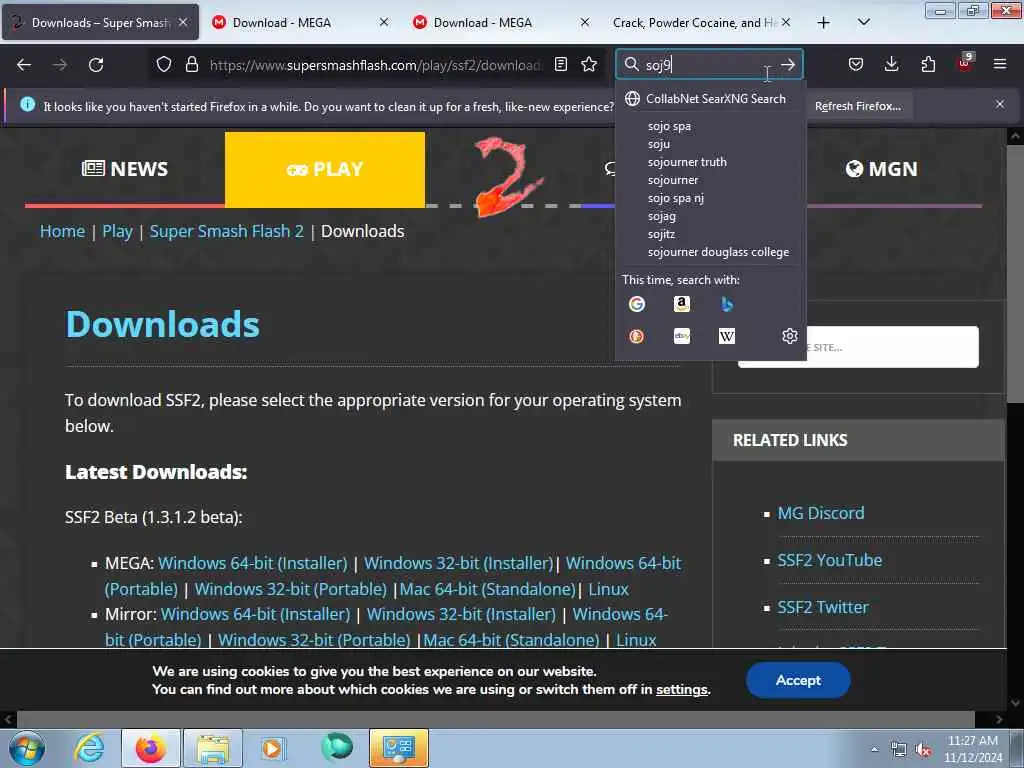Switch to Crack, Powder Cocaine tab
1024x768 pixels.
[x=702, y=23]
